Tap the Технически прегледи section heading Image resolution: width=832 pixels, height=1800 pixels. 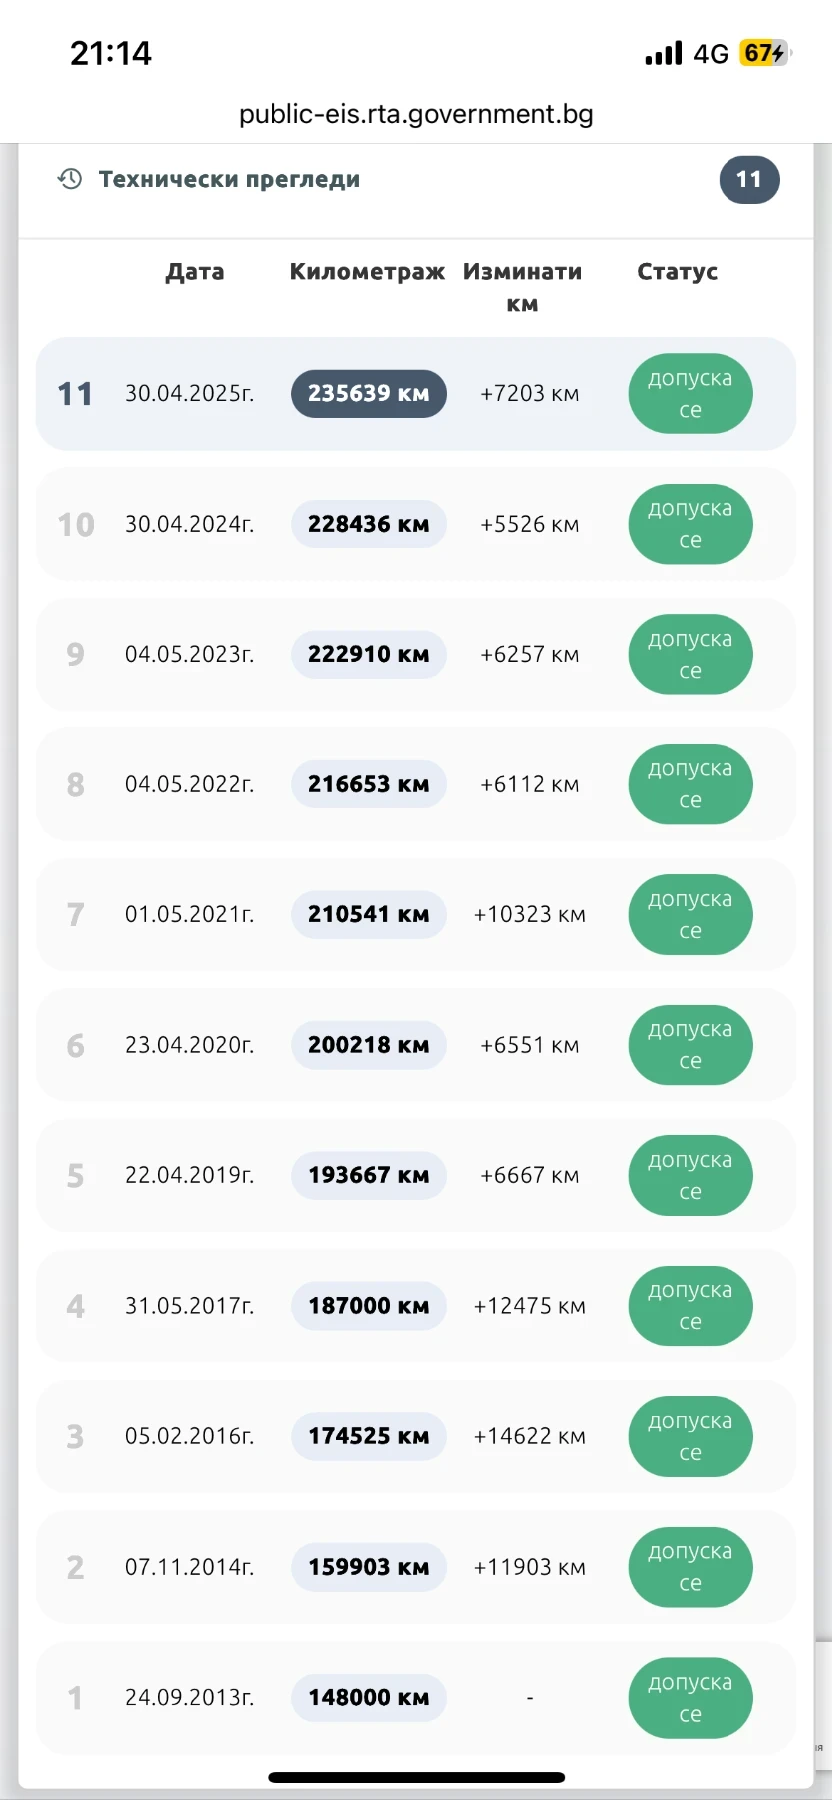229,180
